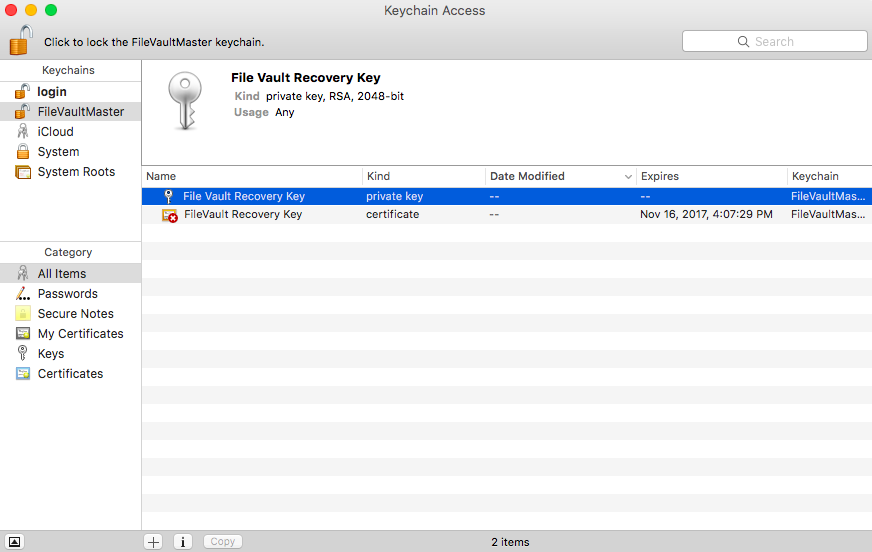Show the Certificates category label
872x552 pixels.
(x=71, y=374)
